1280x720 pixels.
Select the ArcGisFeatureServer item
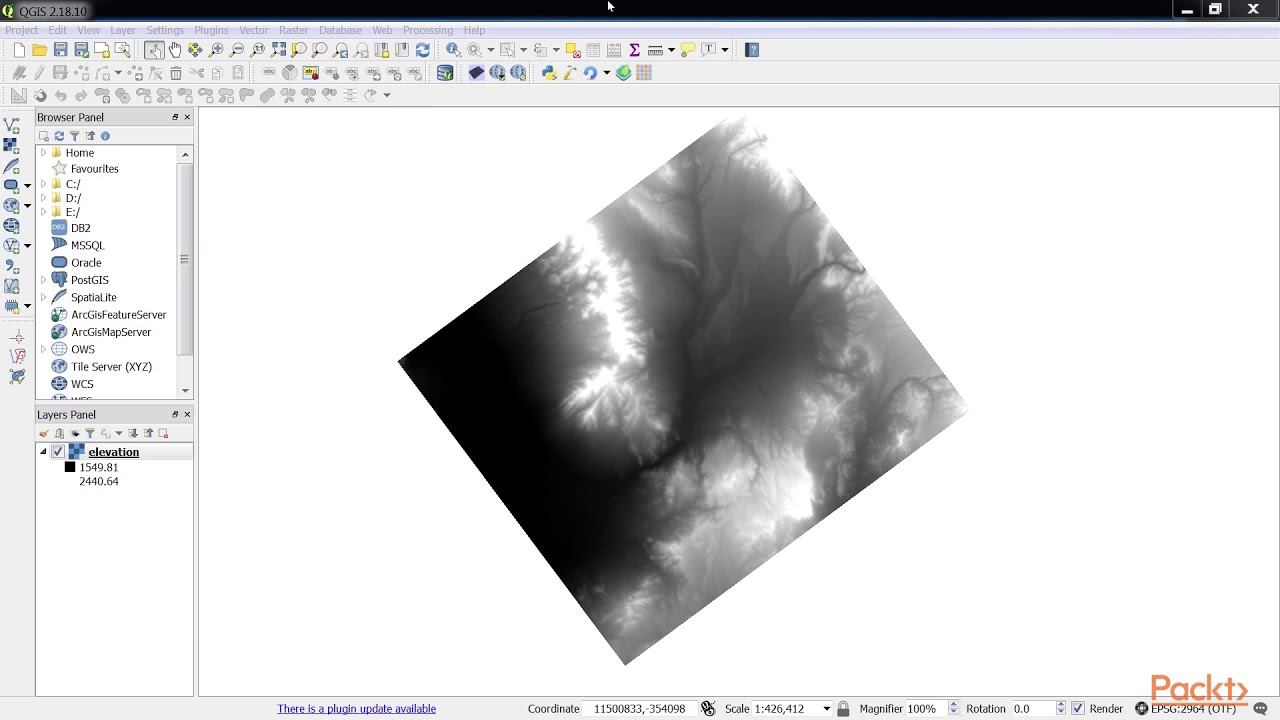click(119, 315)
